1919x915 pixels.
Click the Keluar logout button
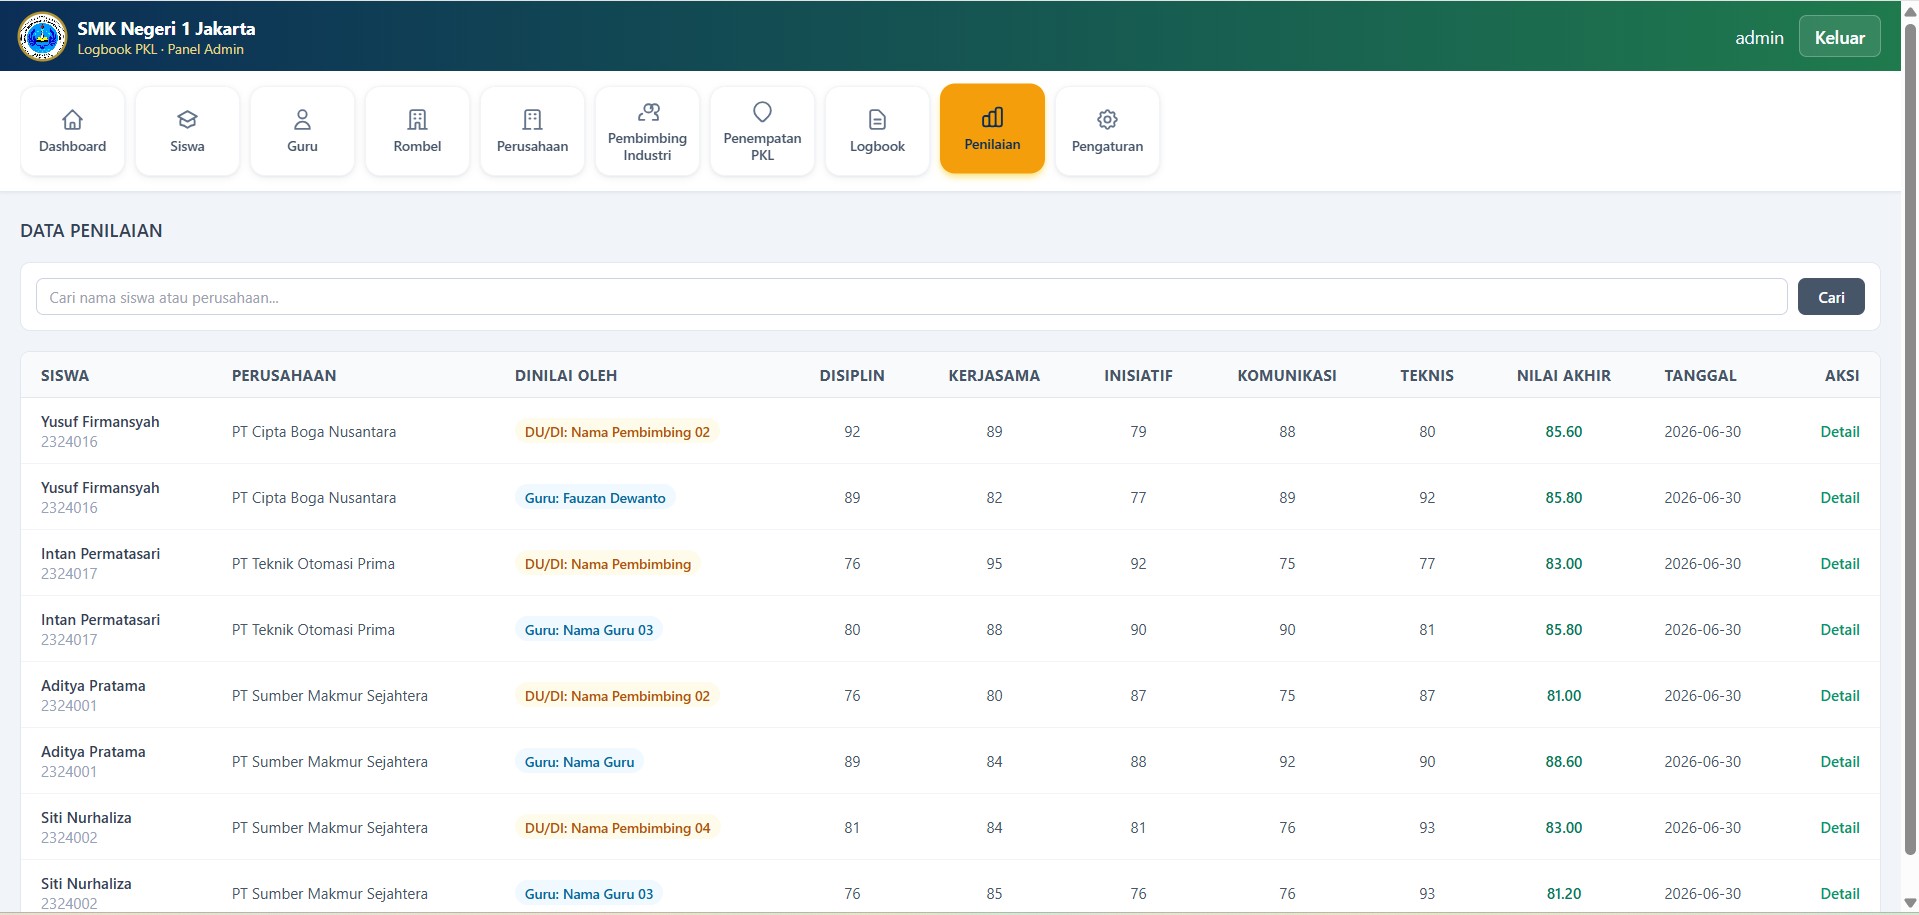pos(1839,37)
